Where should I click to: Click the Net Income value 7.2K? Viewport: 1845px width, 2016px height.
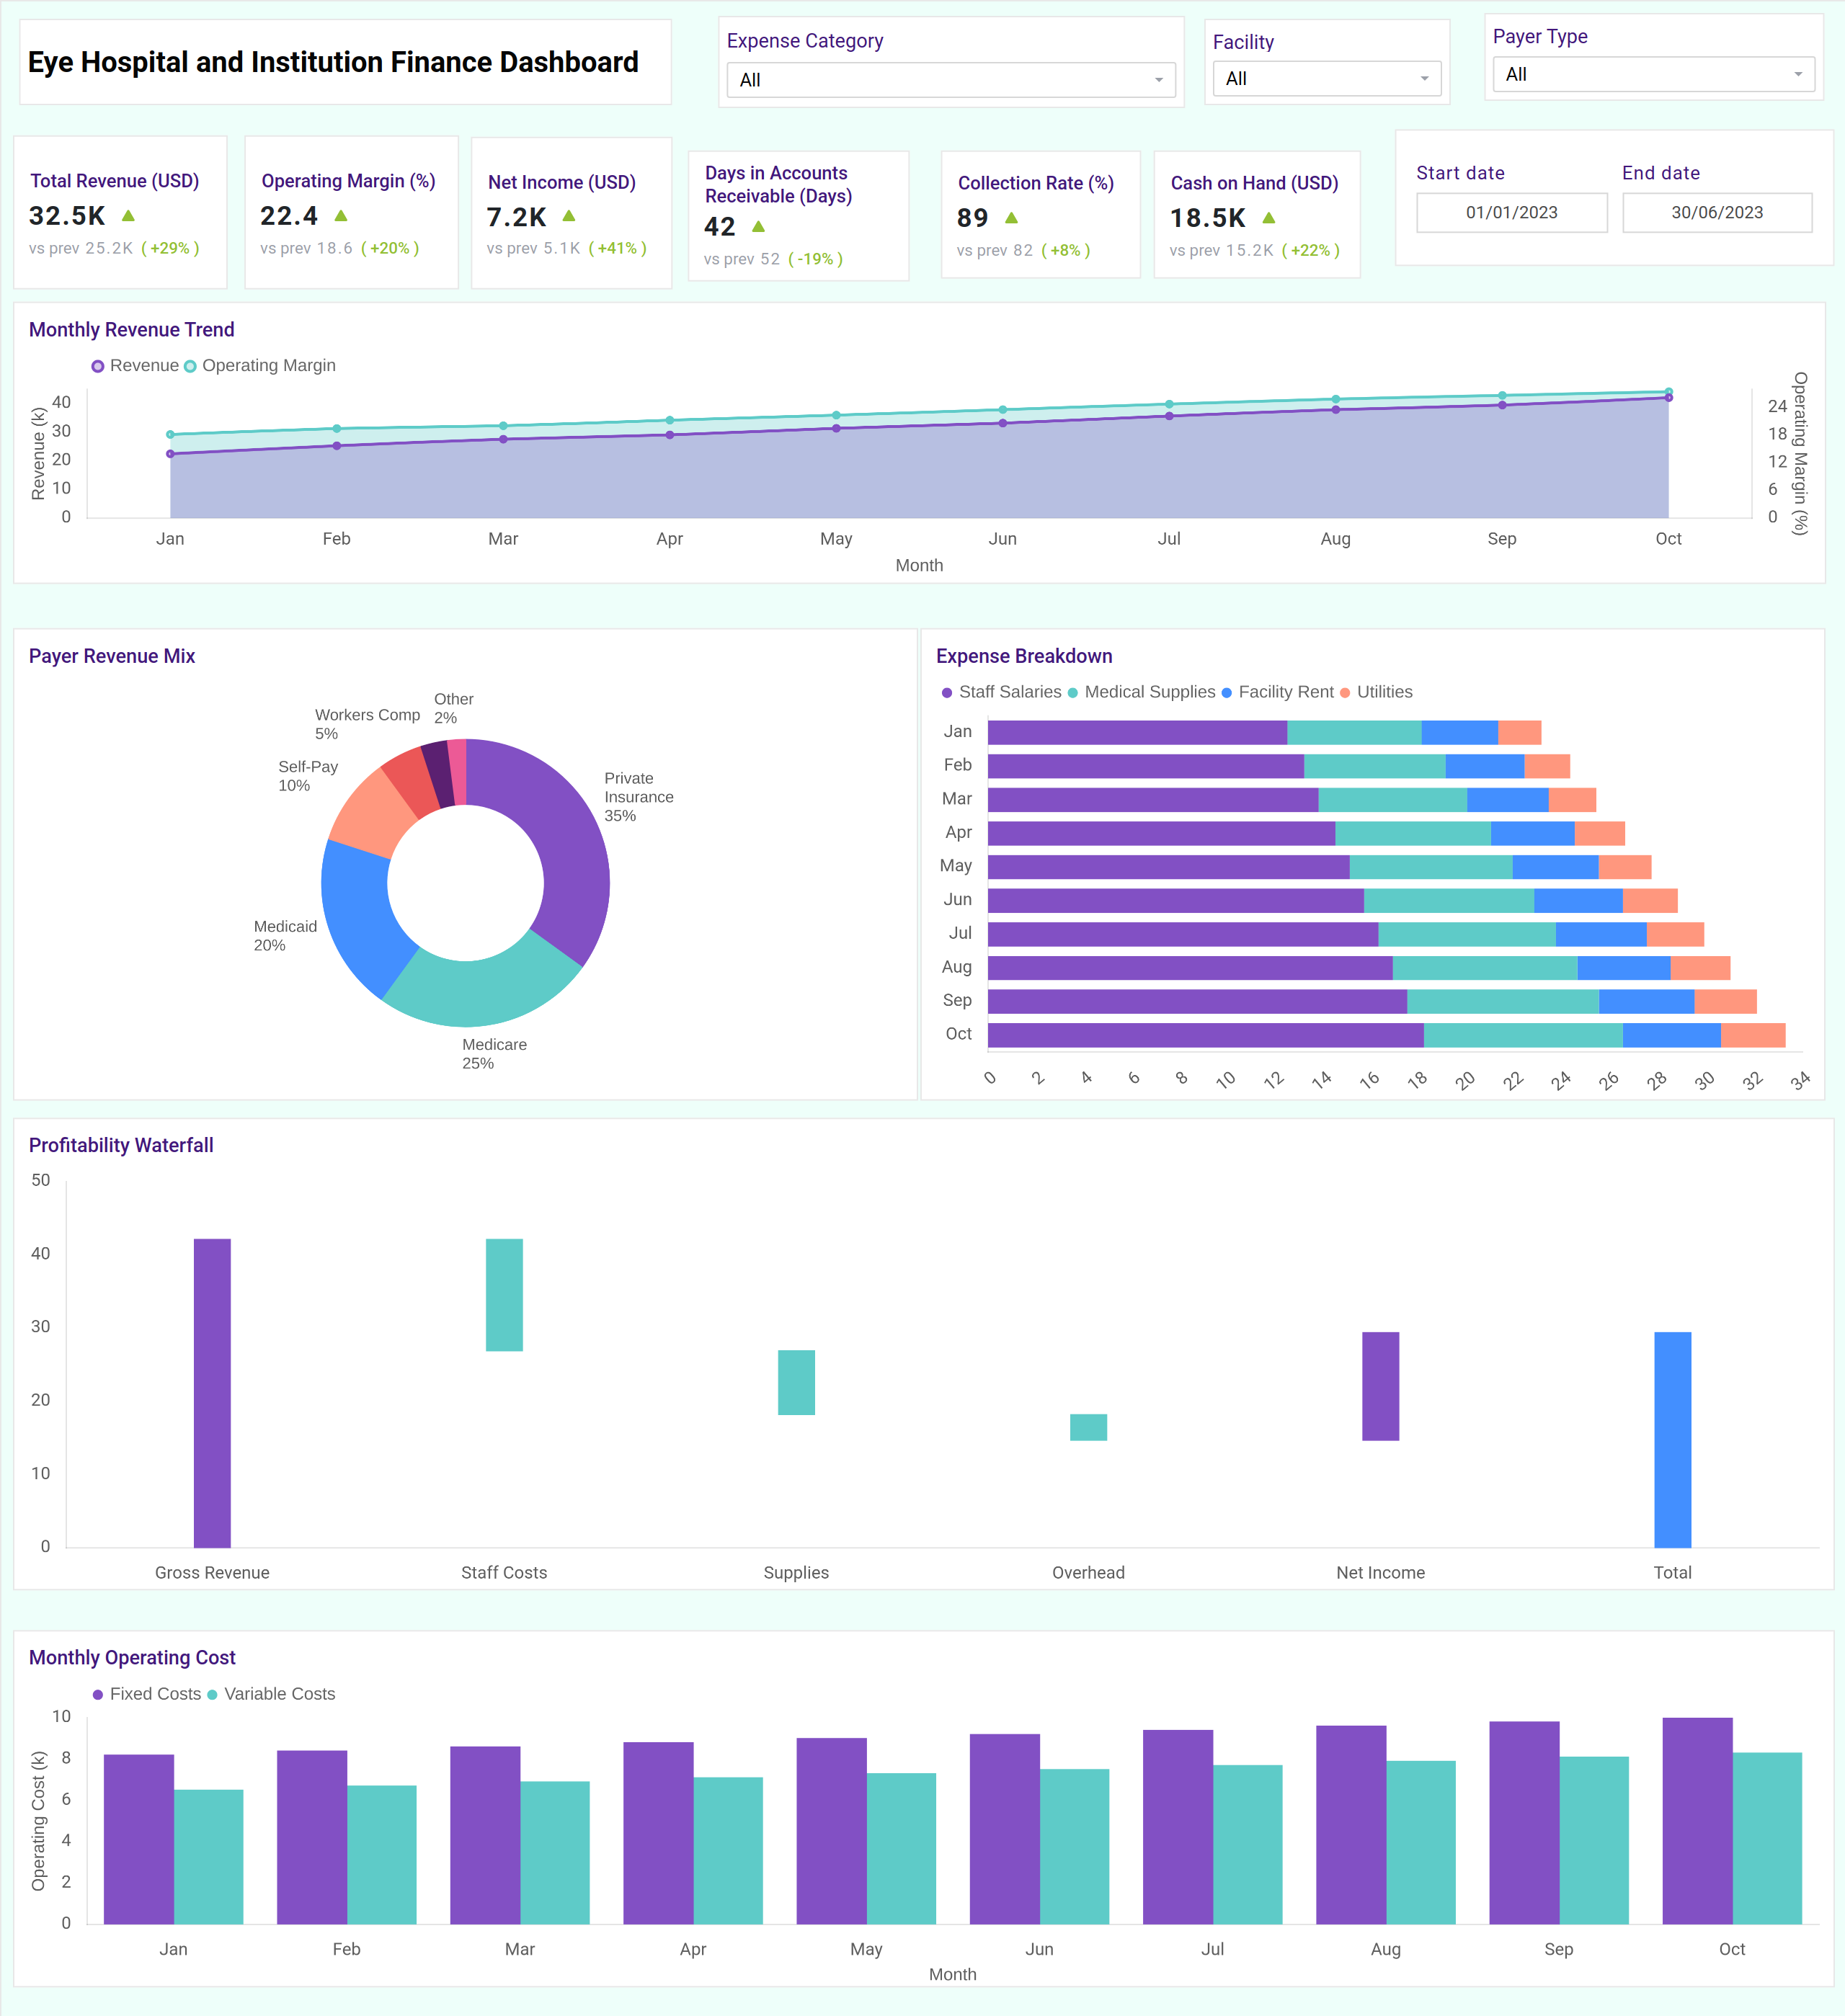(x=516, y=217)
